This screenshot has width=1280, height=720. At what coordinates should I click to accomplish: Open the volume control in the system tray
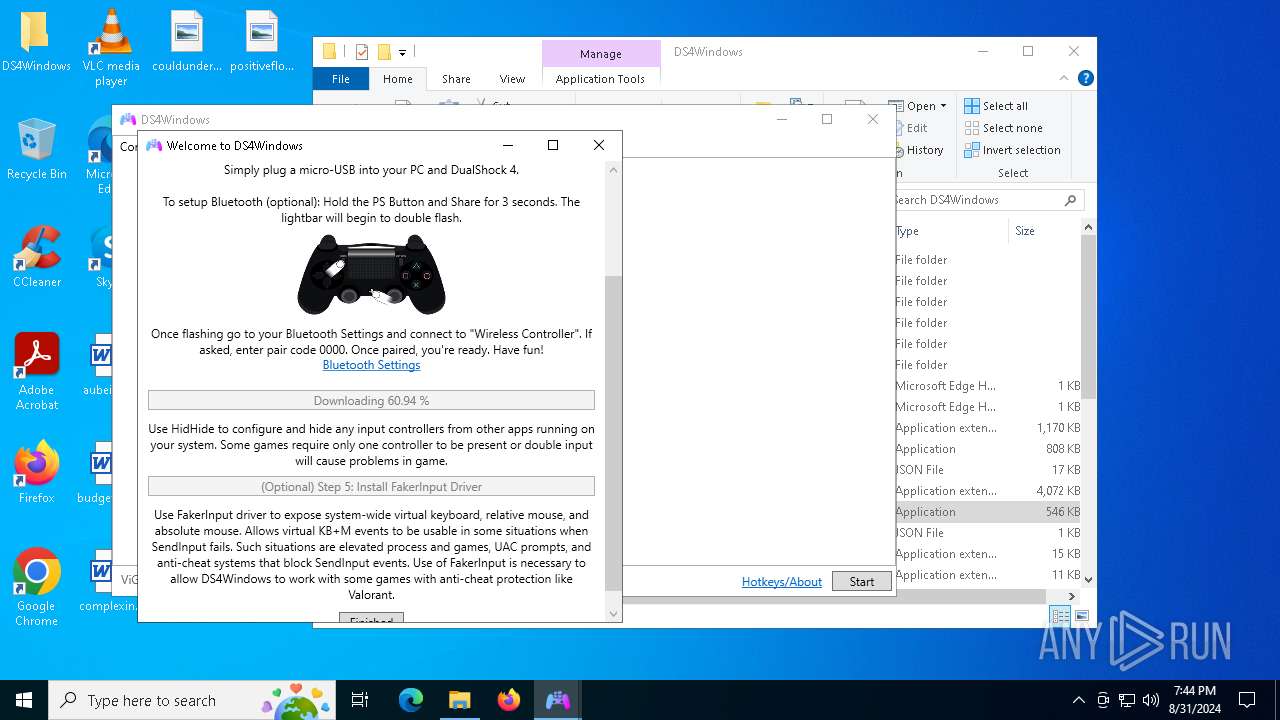click(1151, 700)
